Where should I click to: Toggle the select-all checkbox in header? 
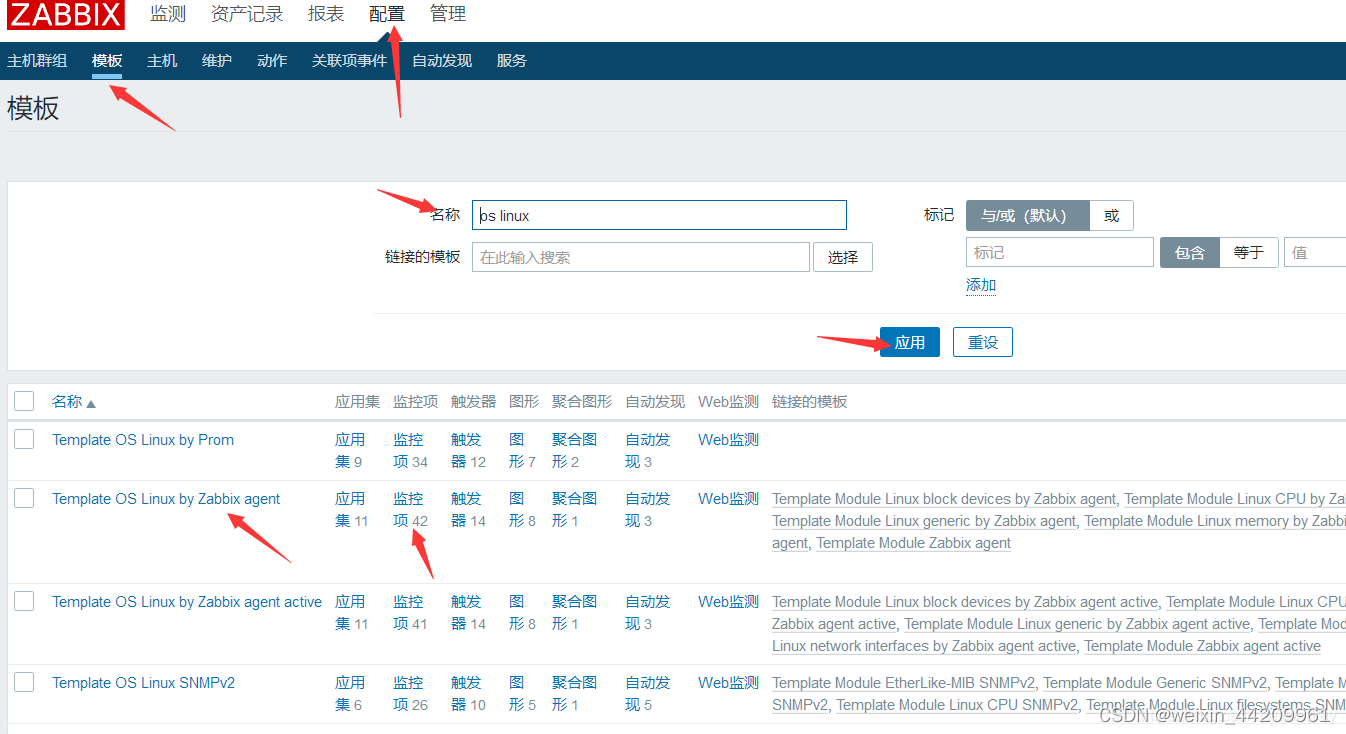pos(24,401)
